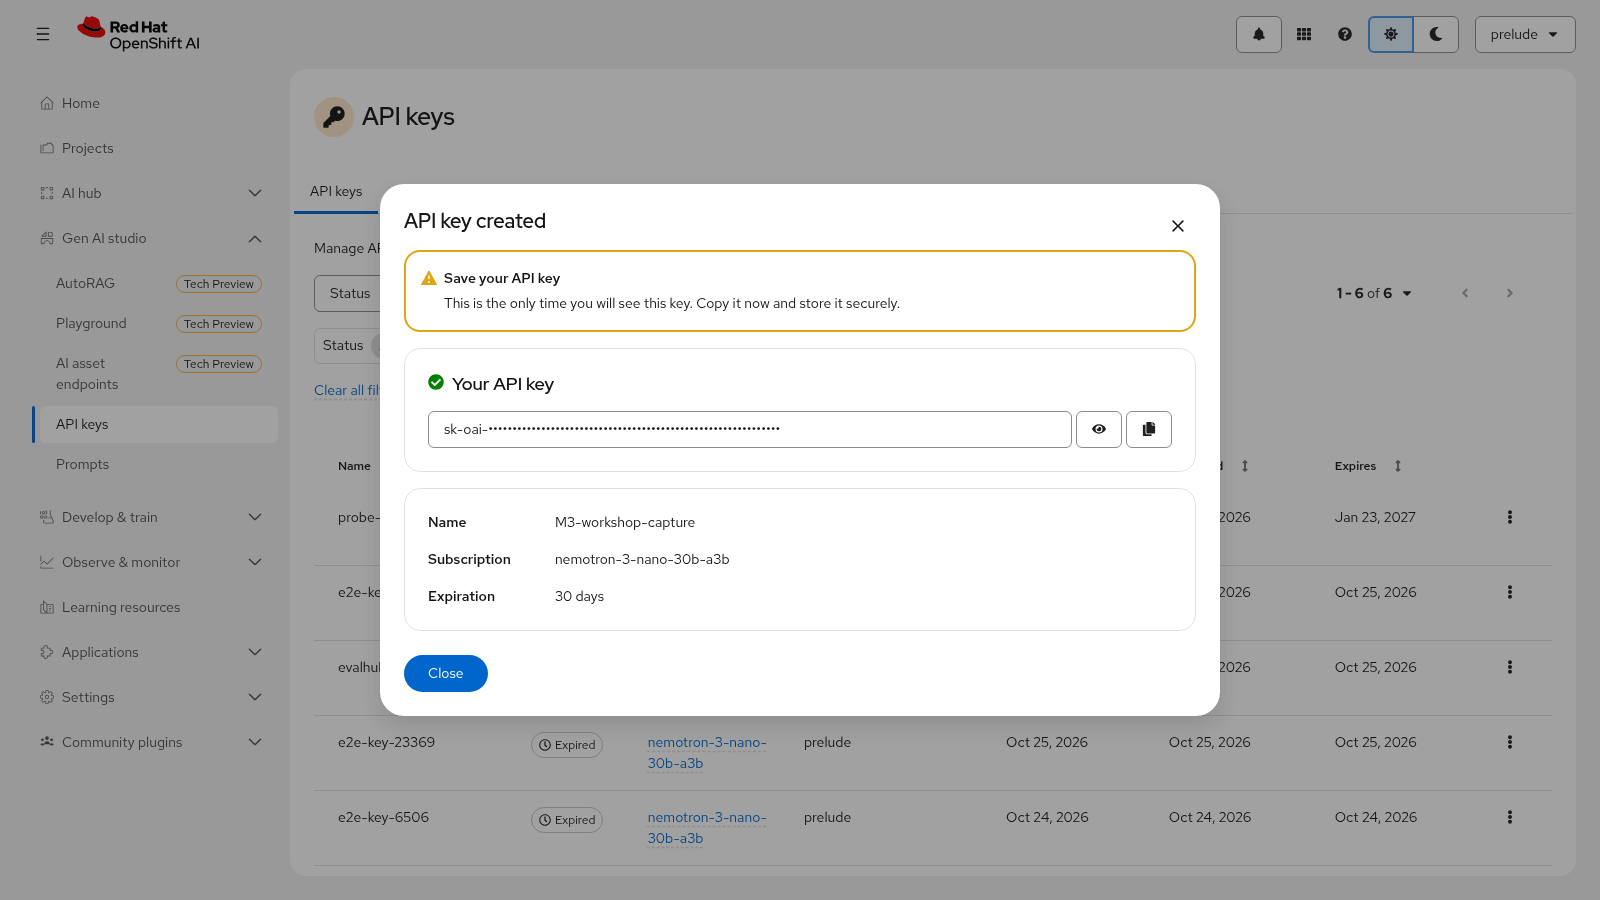
Task: Click nemotron link in e2e-key-23369 row
Action: 707,752
